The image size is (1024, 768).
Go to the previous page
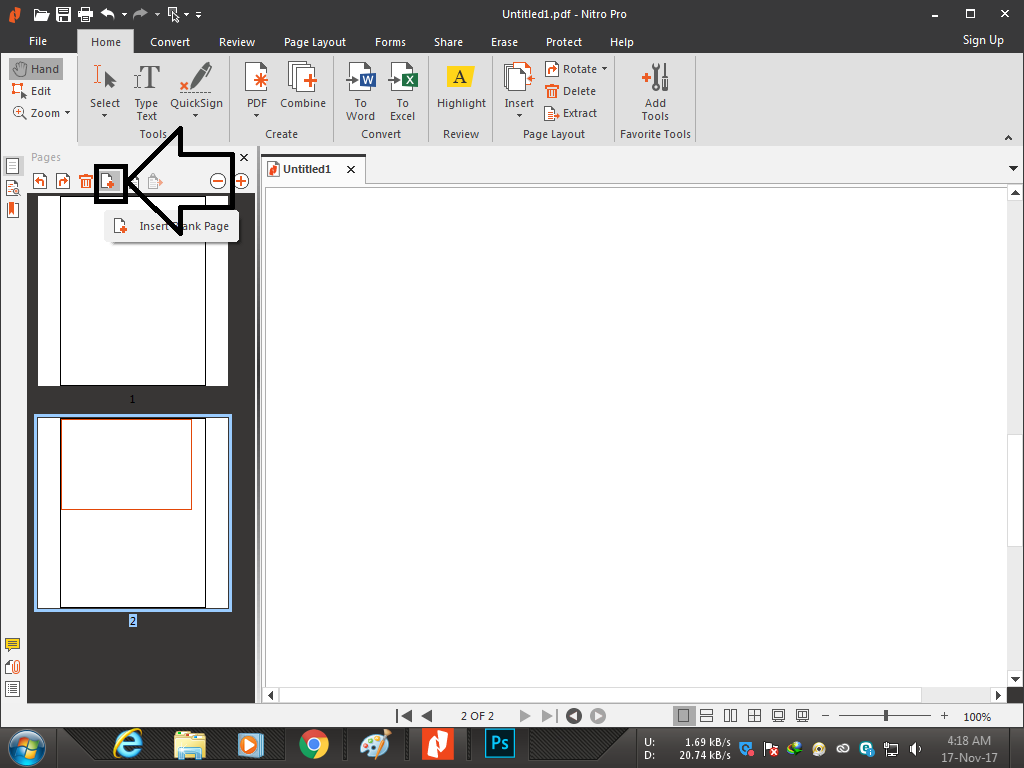coord(427,716)
